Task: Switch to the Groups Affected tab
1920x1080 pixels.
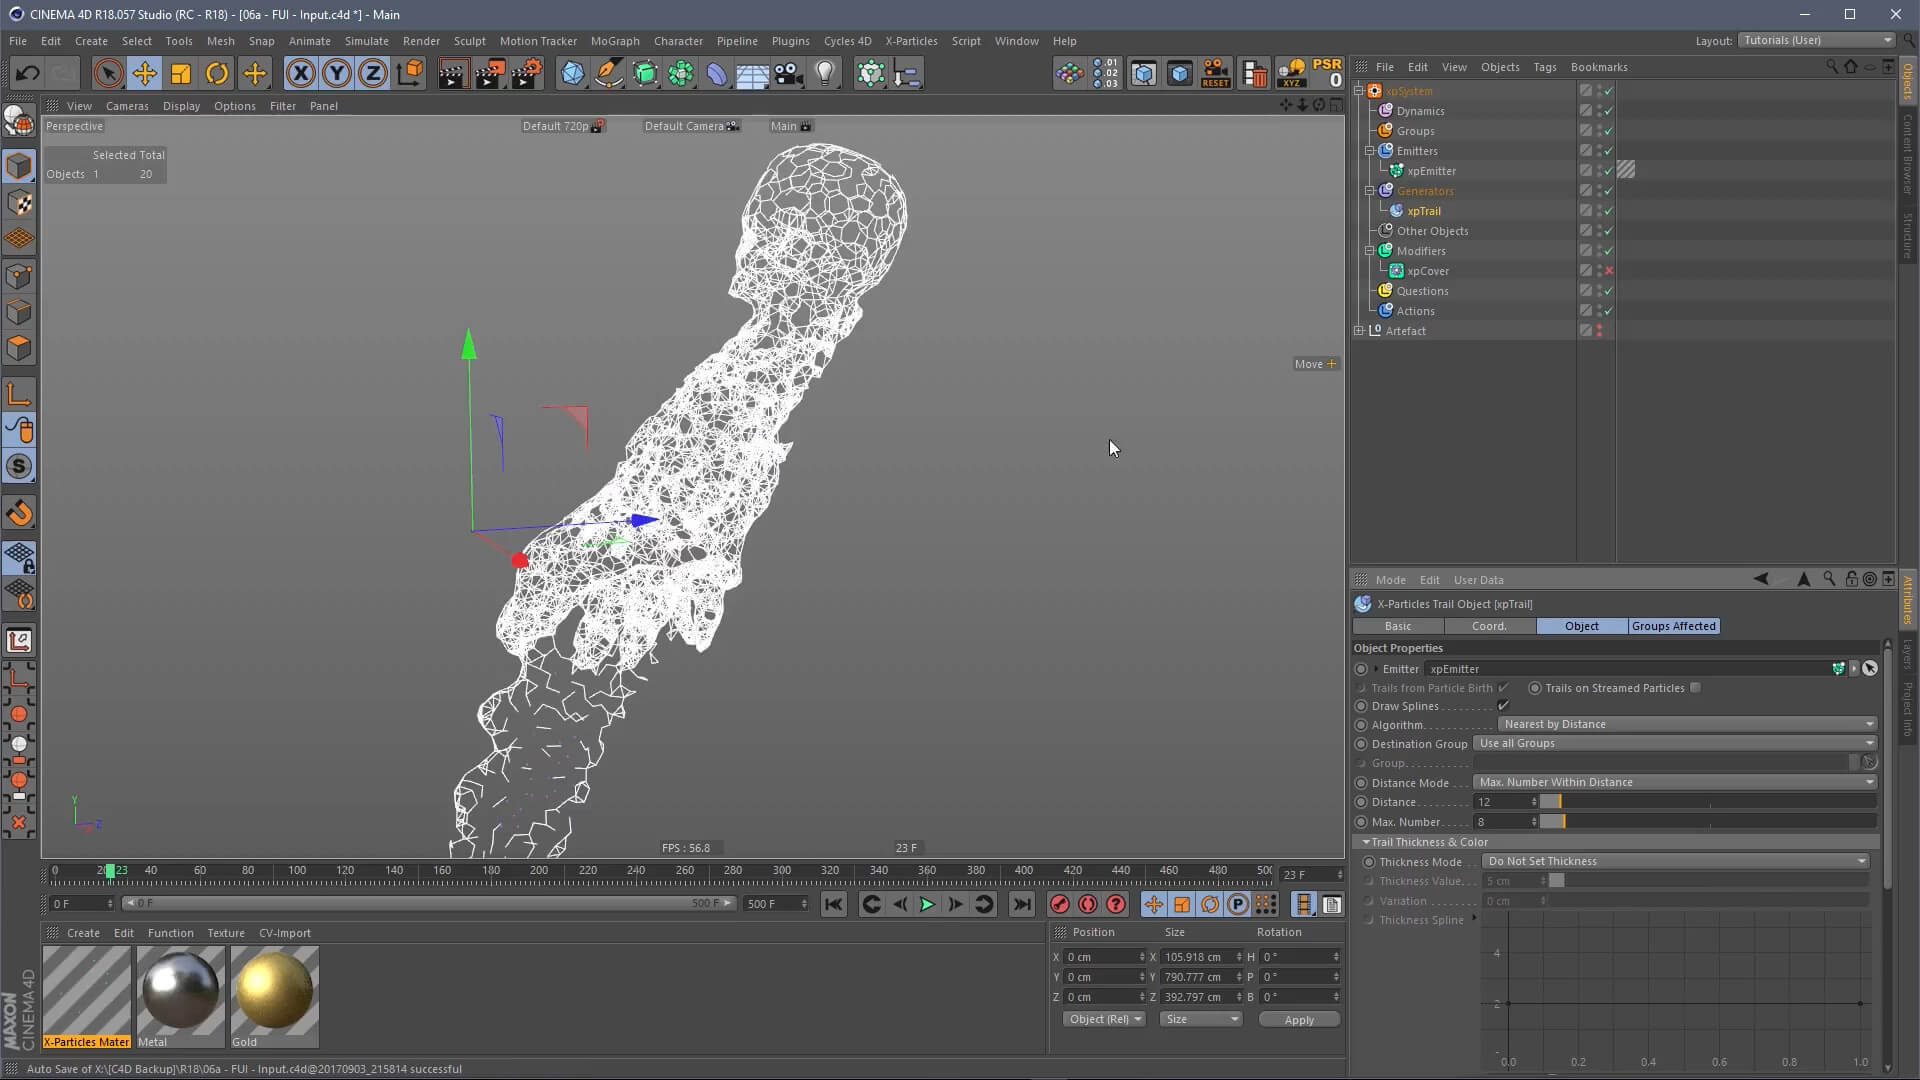Action: pos(1673,626)
